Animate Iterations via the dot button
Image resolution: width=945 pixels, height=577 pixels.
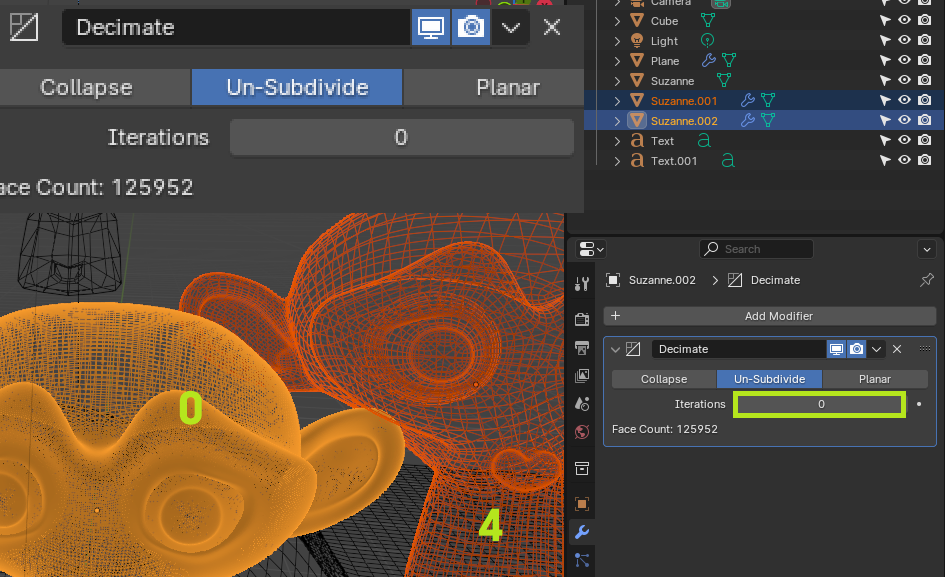pos(919,404)
